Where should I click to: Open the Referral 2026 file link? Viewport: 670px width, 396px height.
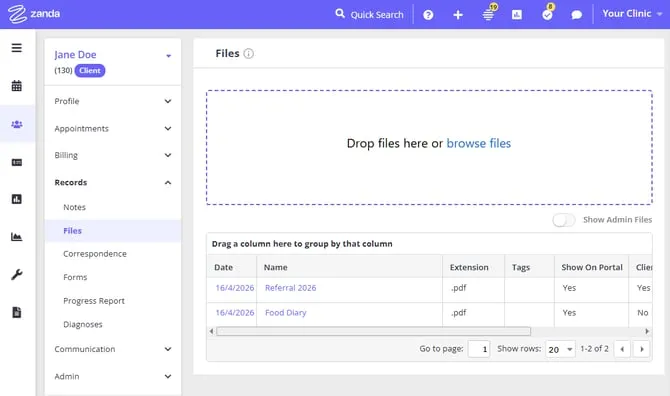[291, 288]
